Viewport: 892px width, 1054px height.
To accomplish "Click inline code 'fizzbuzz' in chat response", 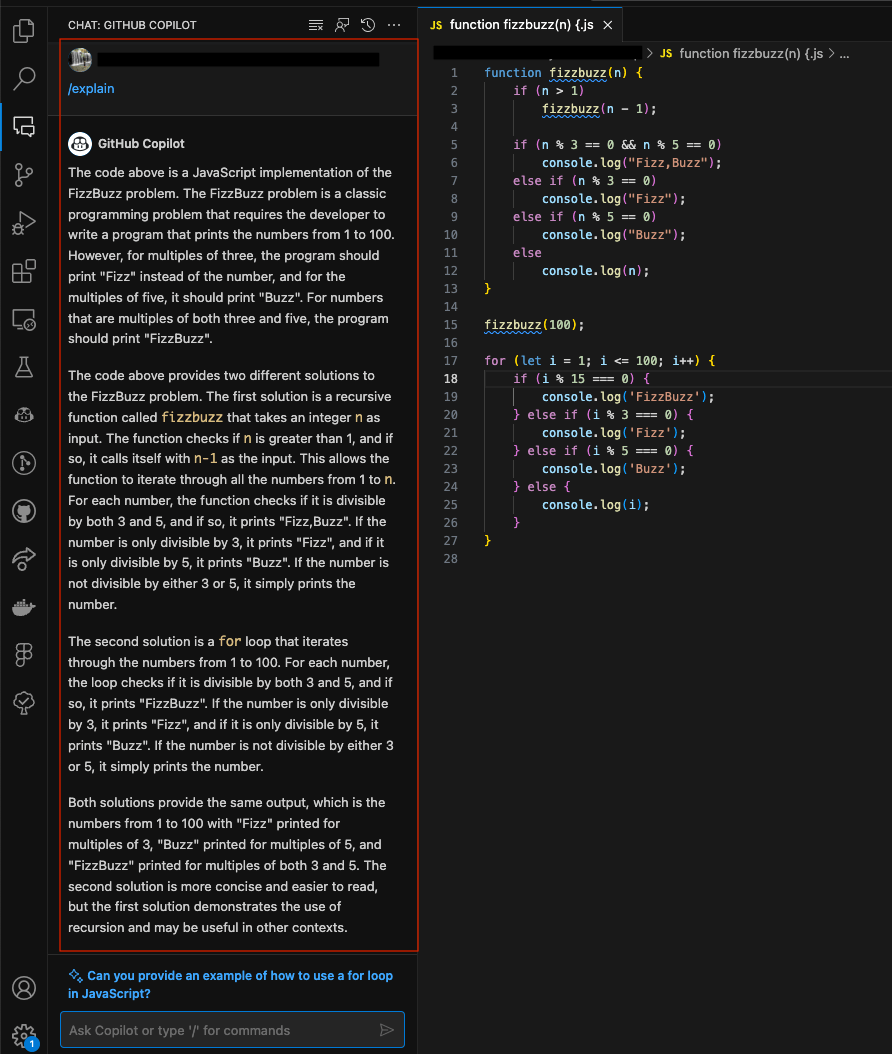I will 192,417.
